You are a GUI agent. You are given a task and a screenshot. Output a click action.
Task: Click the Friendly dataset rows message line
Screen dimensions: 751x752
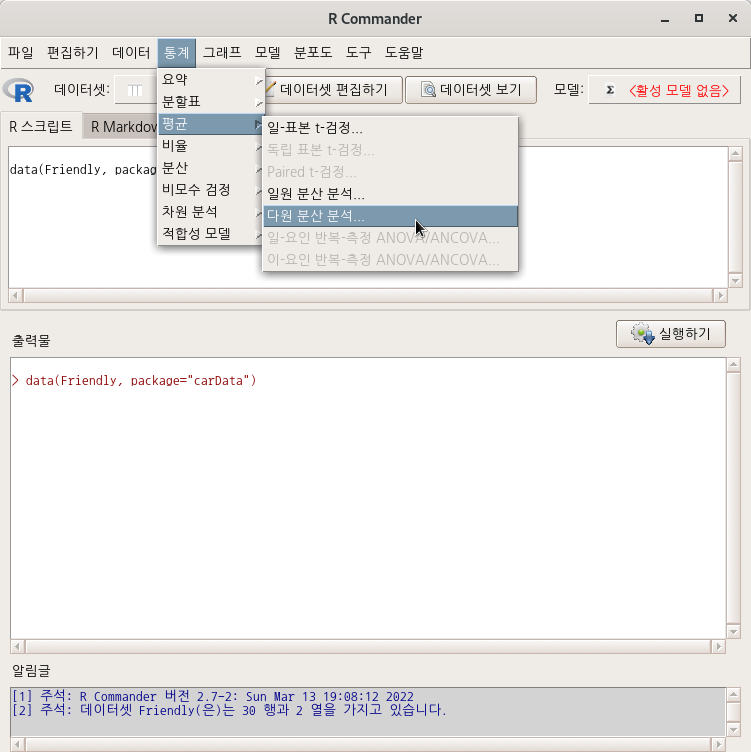click(x=229, y=710)
